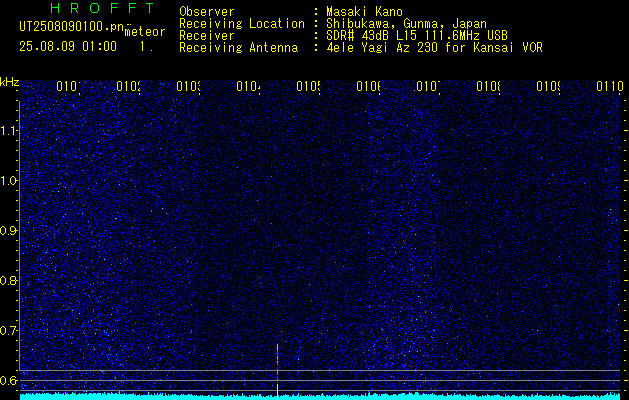The image size is (629, 400).
Task: Select the observer name Masaki Kano
Action: [x=364, y=12]
